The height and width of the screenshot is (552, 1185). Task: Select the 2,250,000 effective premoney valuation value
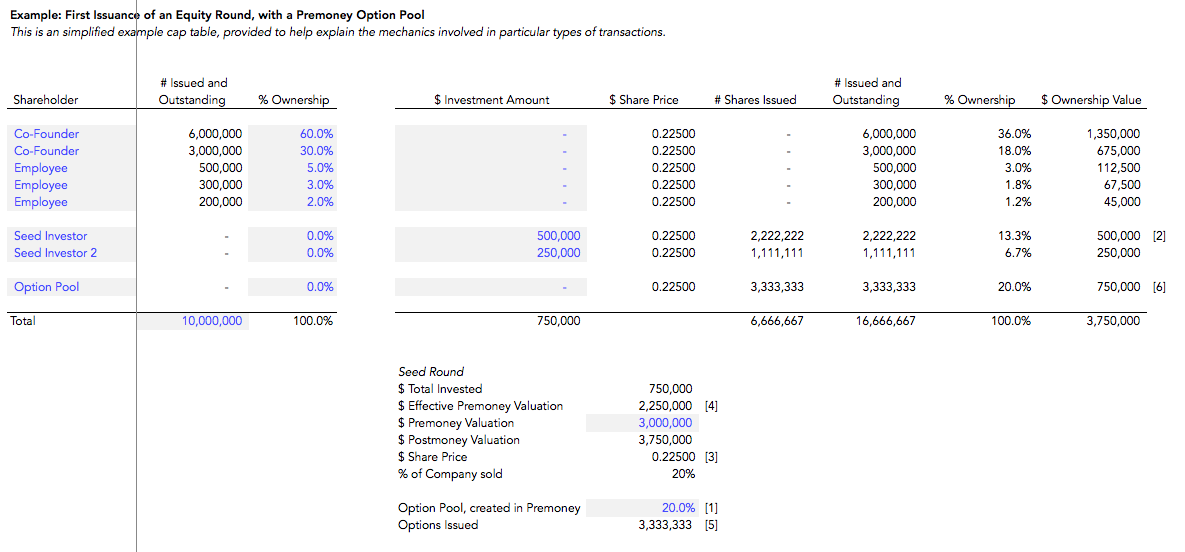665,406
